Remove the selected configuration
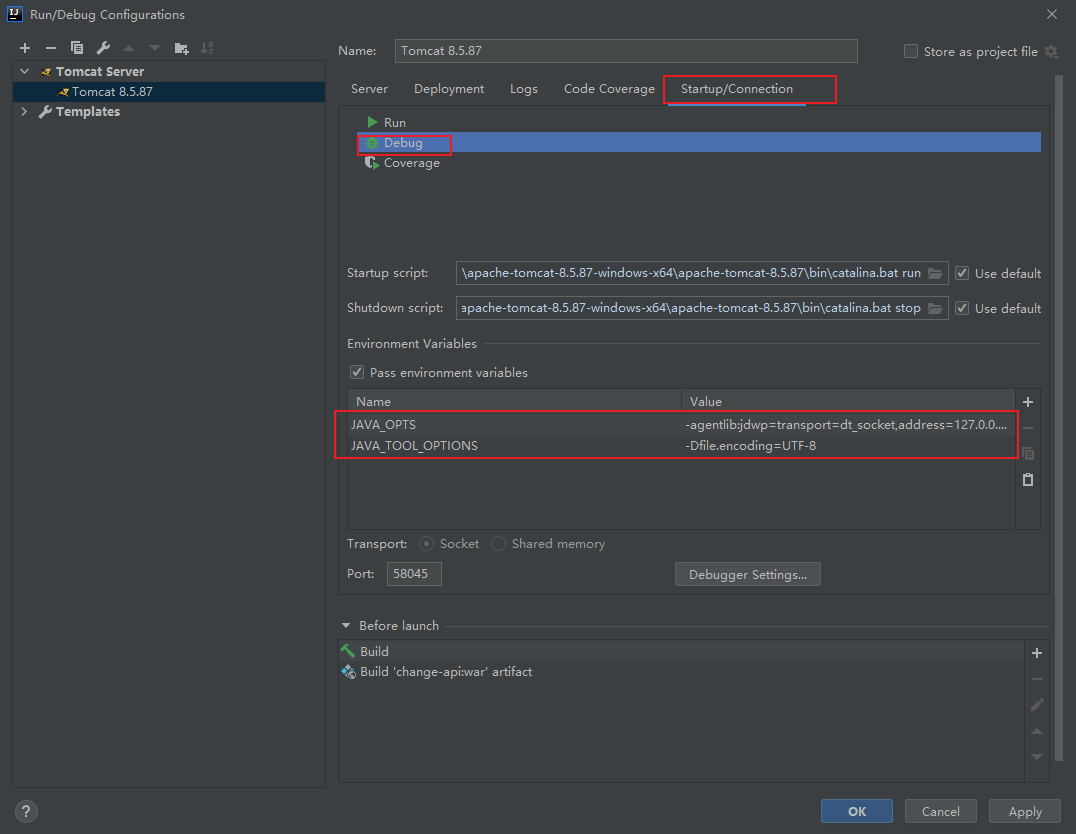This screenshot has height=834, width=1076. (x=51, y=48)
